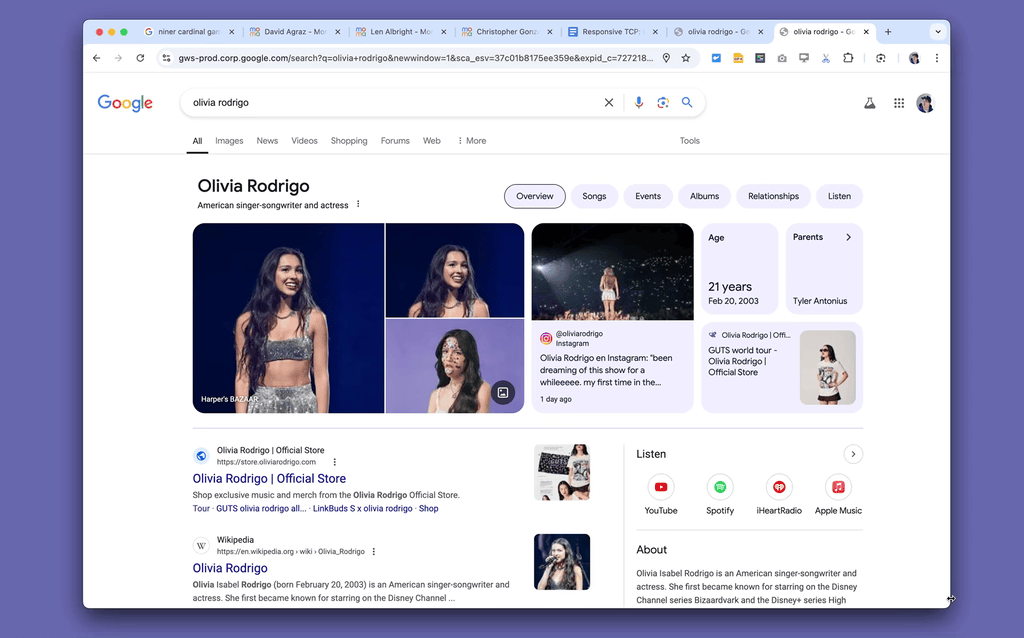This screenshot has width=1024, height=638.
Task: Open the LinkBuds S x olivia rodrigo sitelink
Action: [362, 509]
